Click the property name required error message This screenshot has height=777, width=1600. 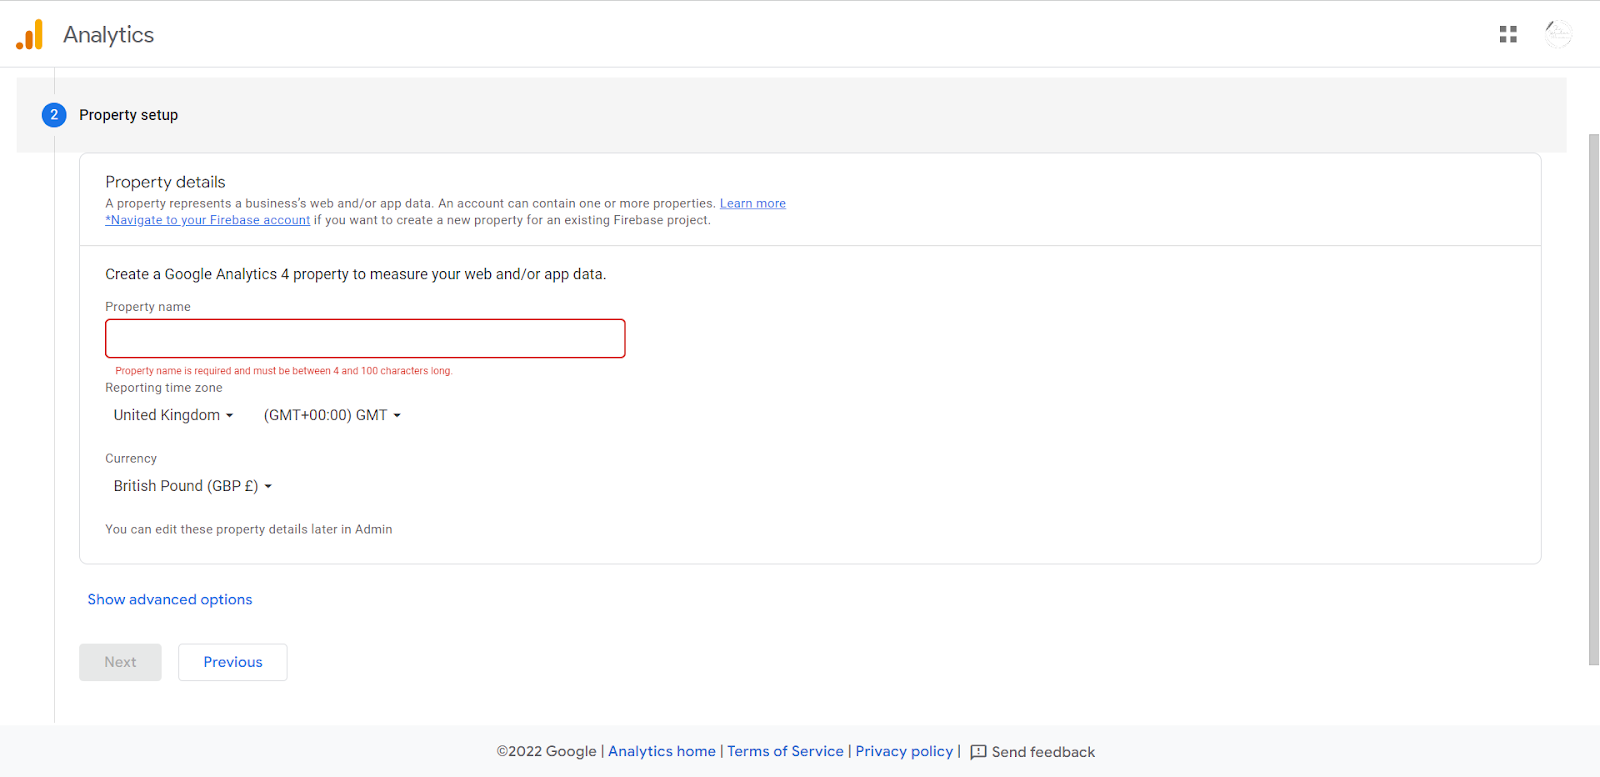[284, 371]
